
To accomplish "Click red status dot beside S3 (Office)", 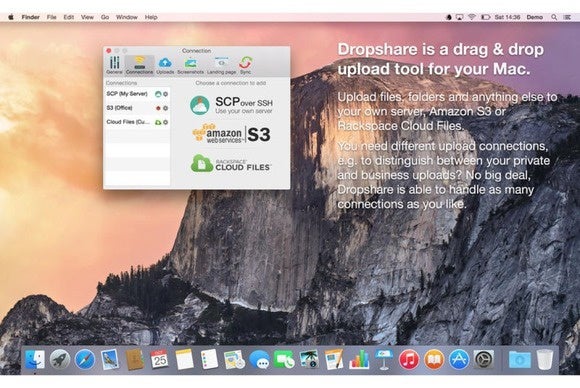I will point(158,108).
